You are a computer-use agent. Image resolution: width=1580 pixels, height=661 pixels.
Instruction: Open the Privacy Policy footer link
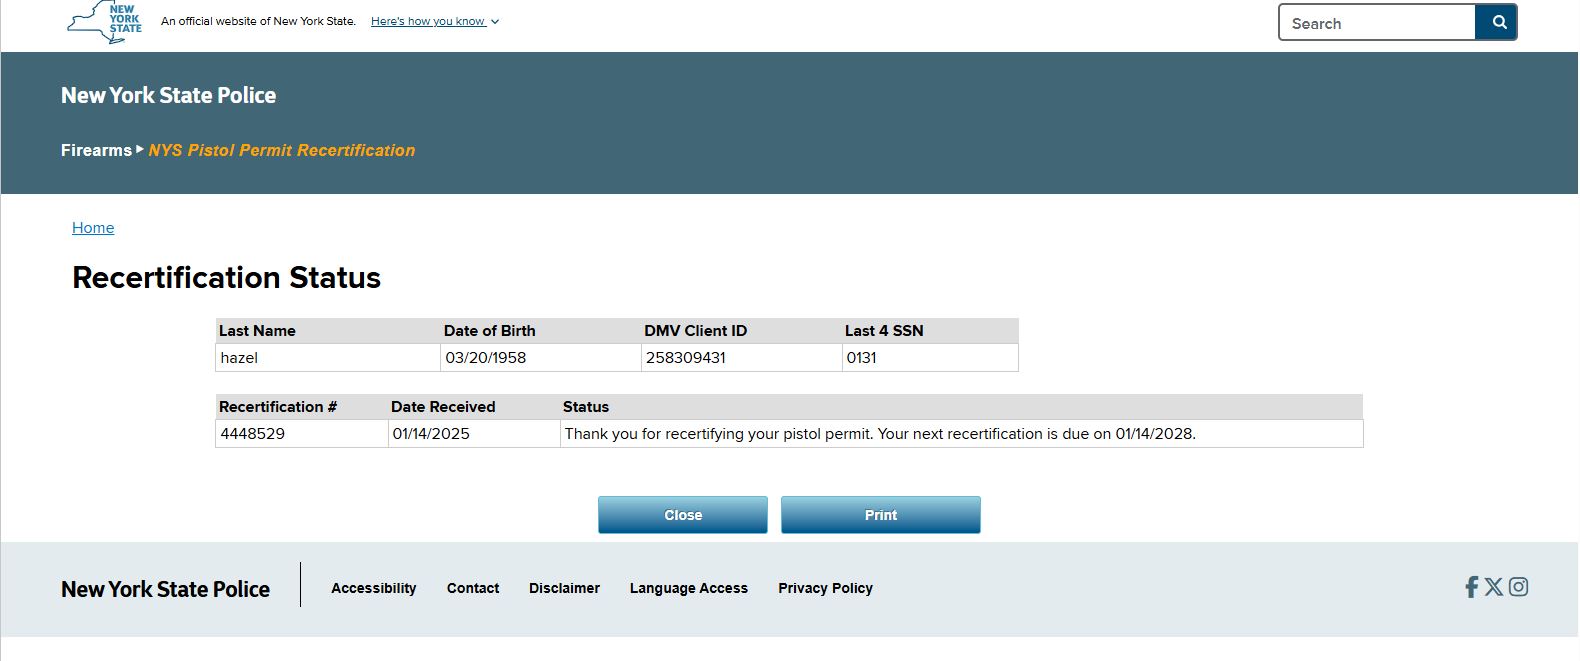(825, 588)
